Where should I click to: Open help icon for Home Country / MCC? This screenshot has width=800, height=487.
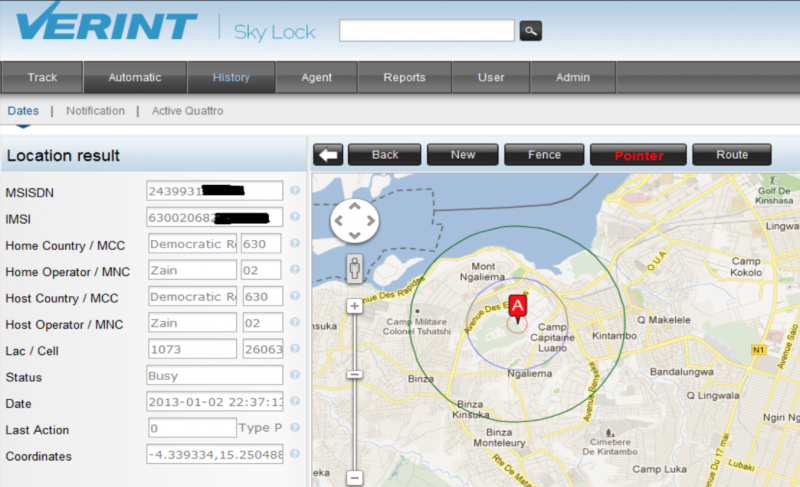pyautogui.click(x=295, y=243)
